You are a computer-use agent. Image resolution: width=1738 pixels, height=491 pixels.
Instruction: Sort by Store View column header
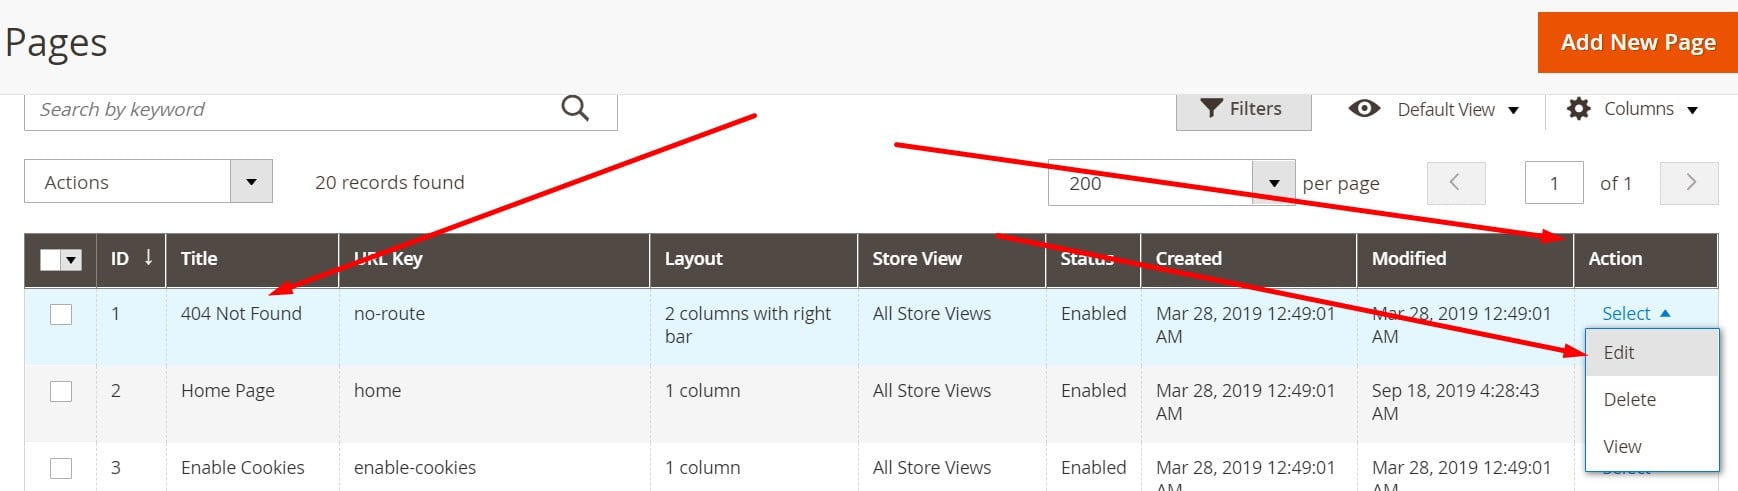951,259
